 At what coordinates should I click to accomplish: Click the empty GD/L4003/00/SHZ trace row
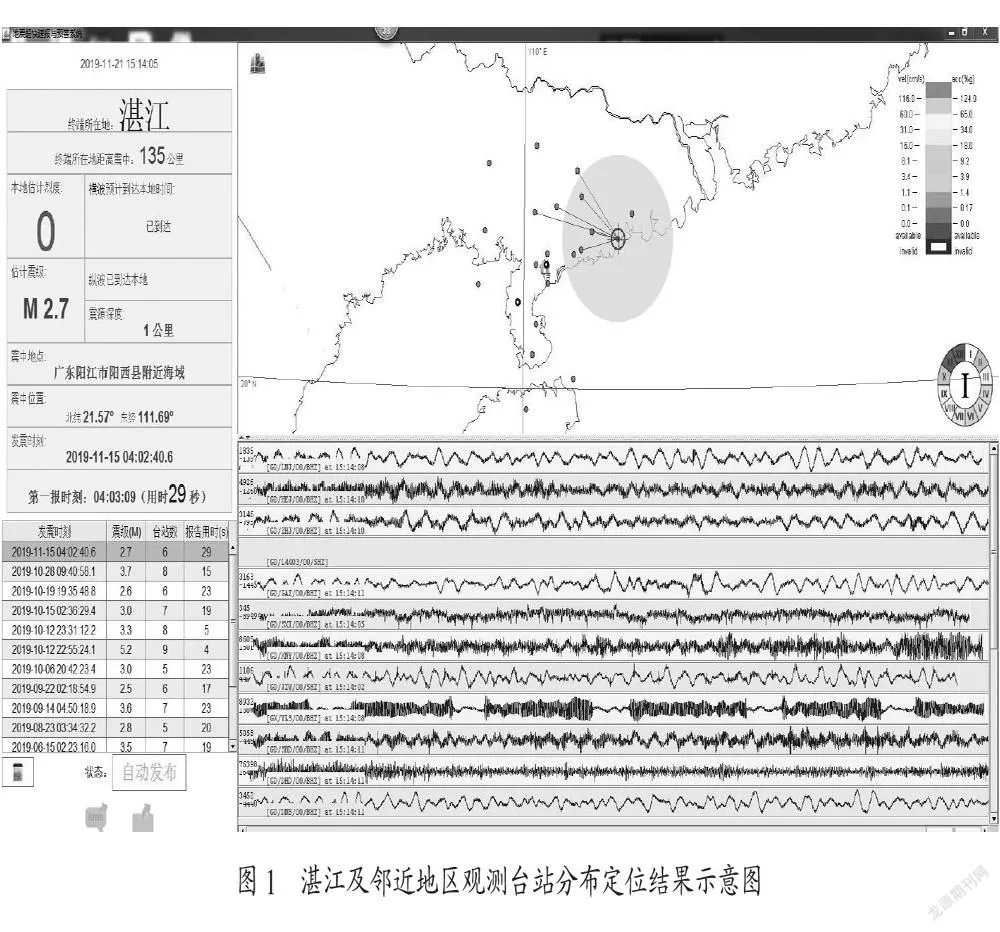pos(614,551)
